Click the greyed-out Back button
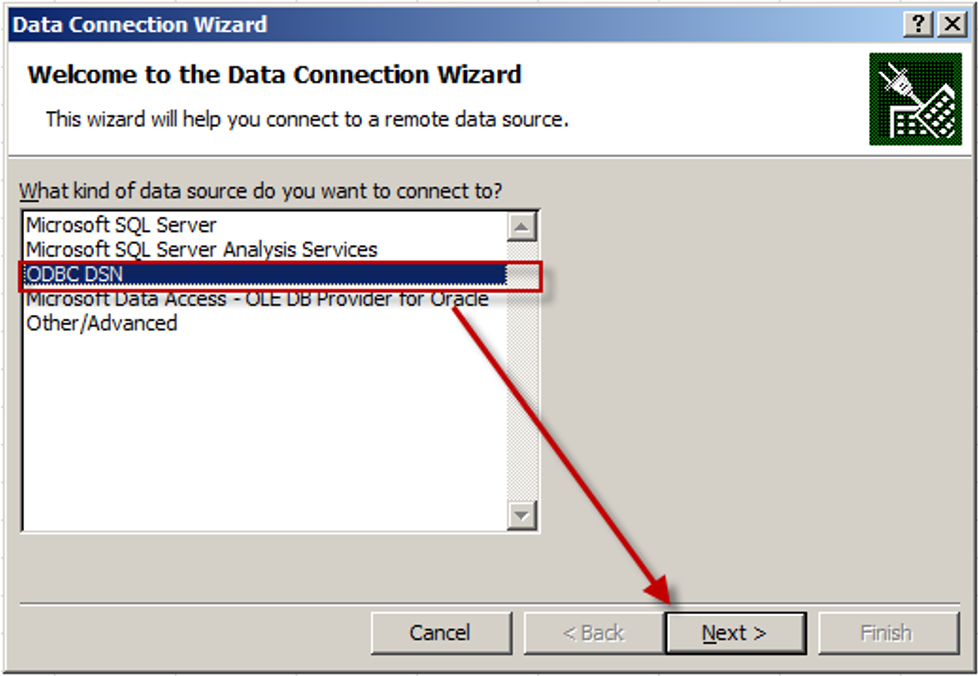Viewport: 978px width, 676px height. point(592,633)
